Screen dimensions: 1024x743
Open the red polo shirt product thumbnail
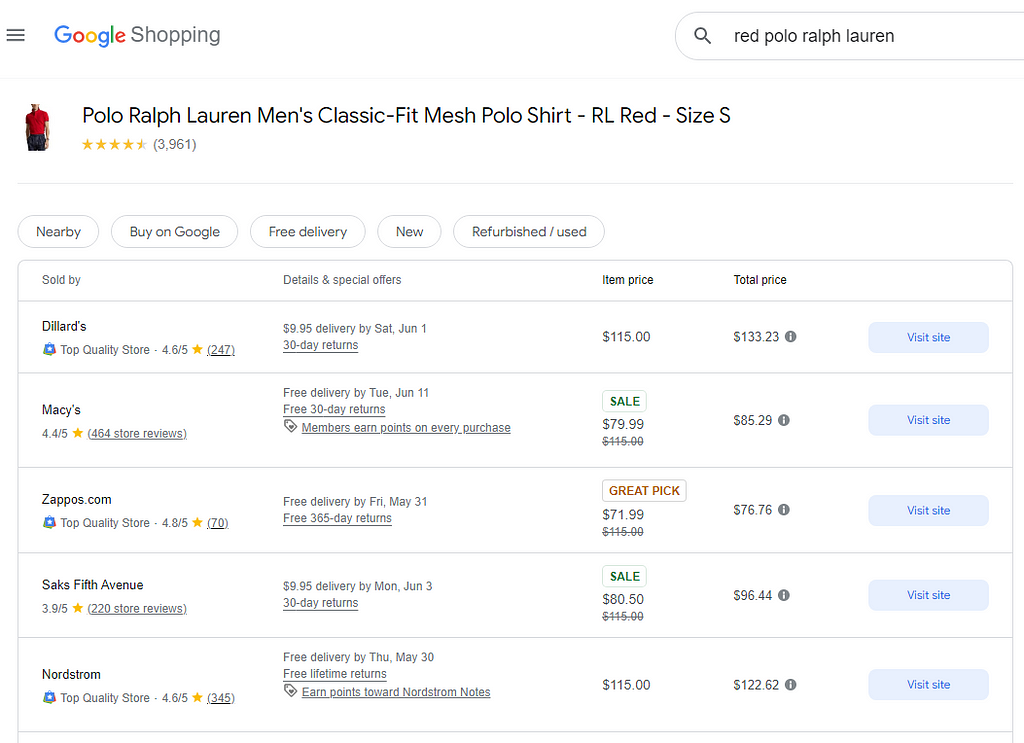(38, 127)
